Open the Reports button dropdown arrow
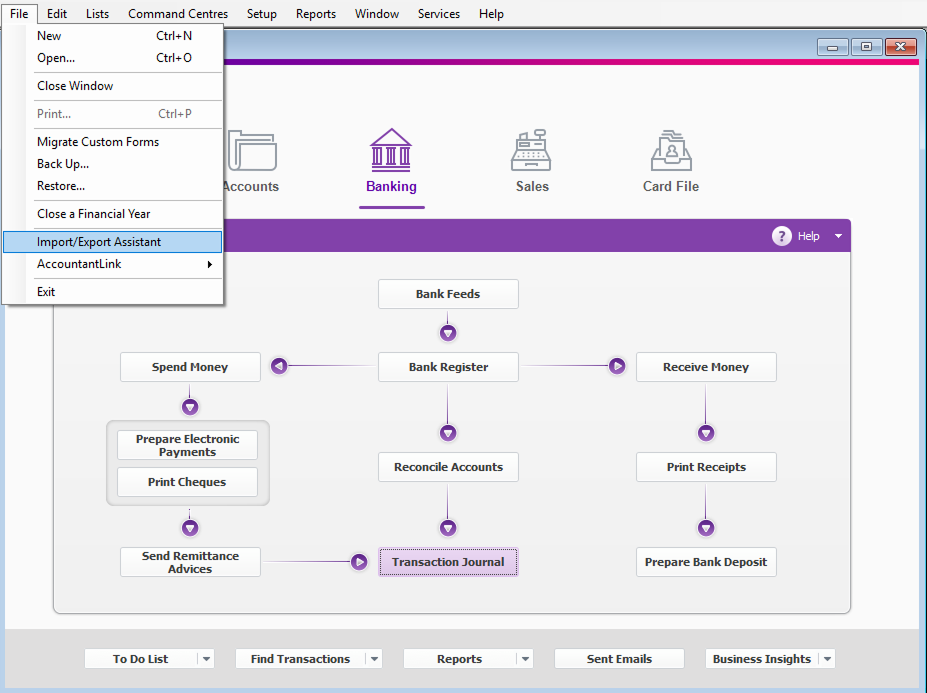The height and width of the screenshot is (693, 927). [525, 659]
